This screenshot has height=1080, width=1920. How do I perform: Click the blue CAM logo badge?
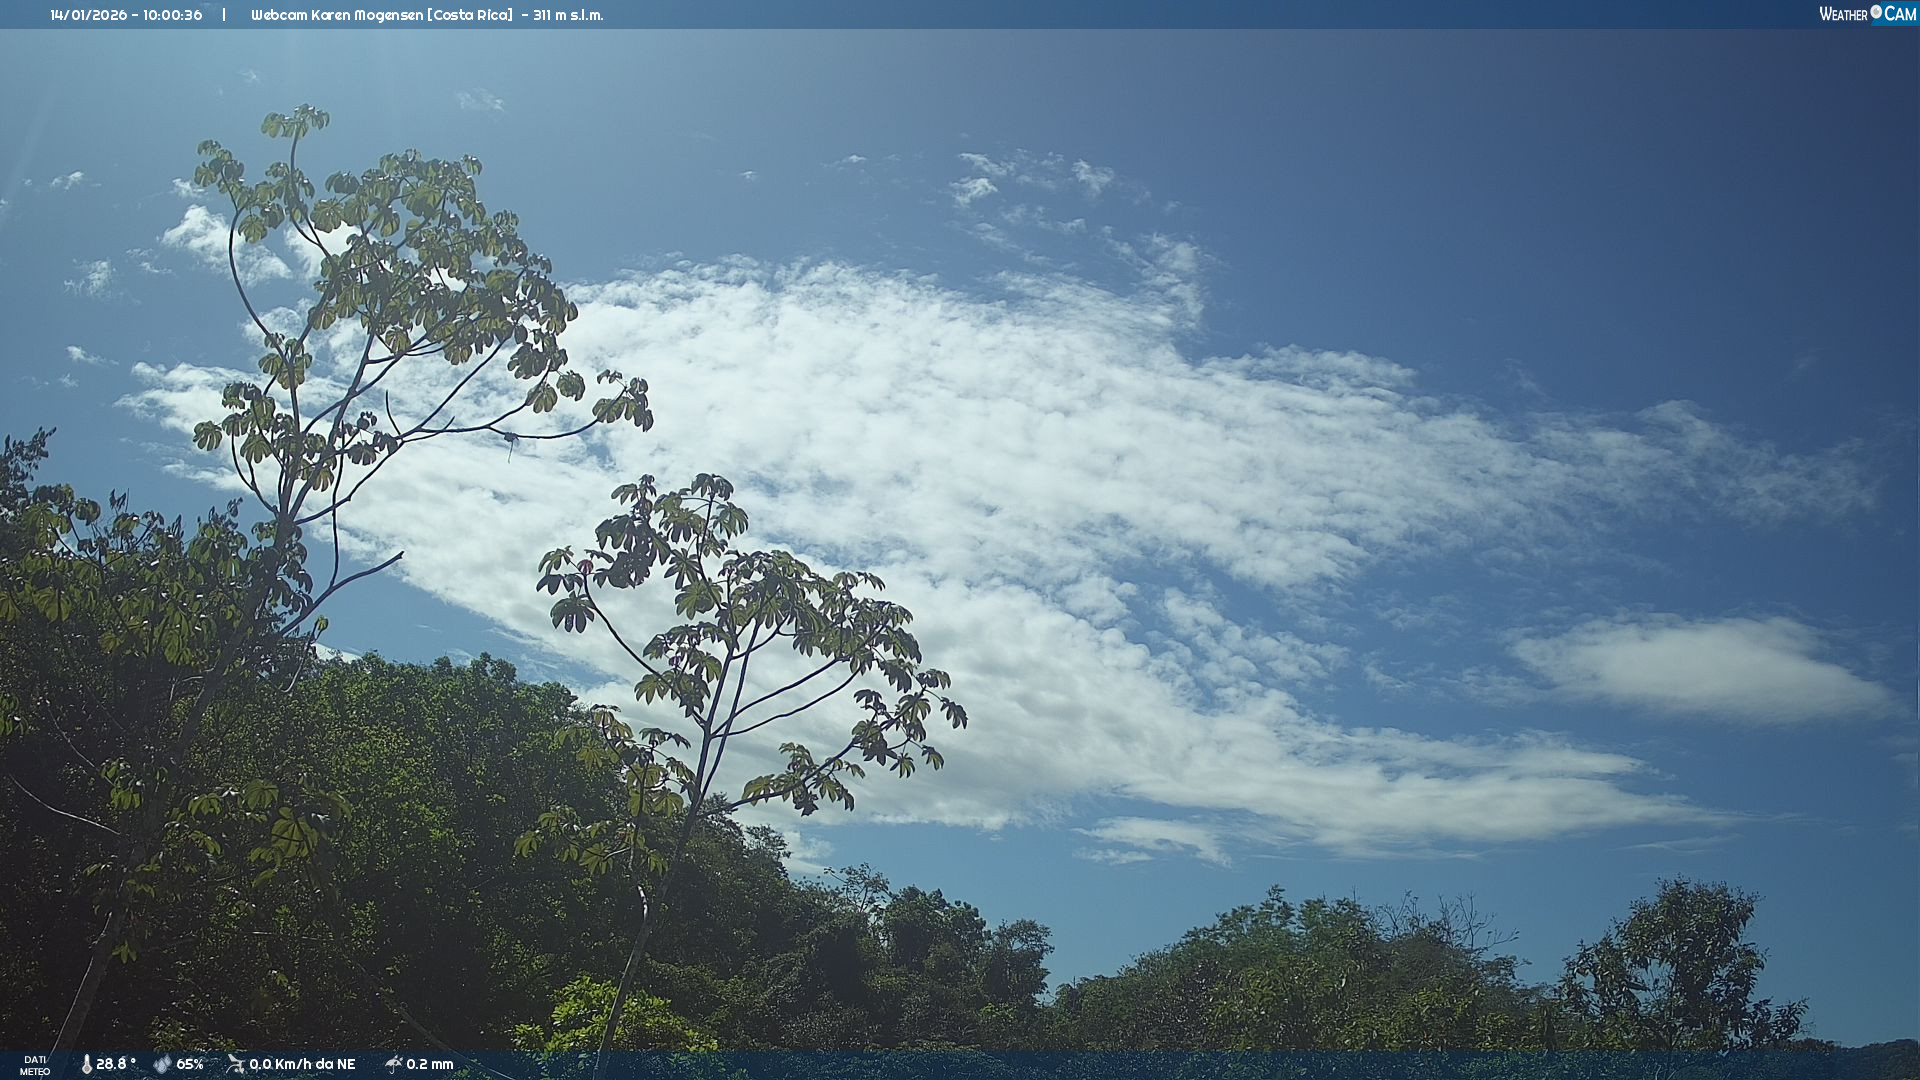pos(1899,13)
